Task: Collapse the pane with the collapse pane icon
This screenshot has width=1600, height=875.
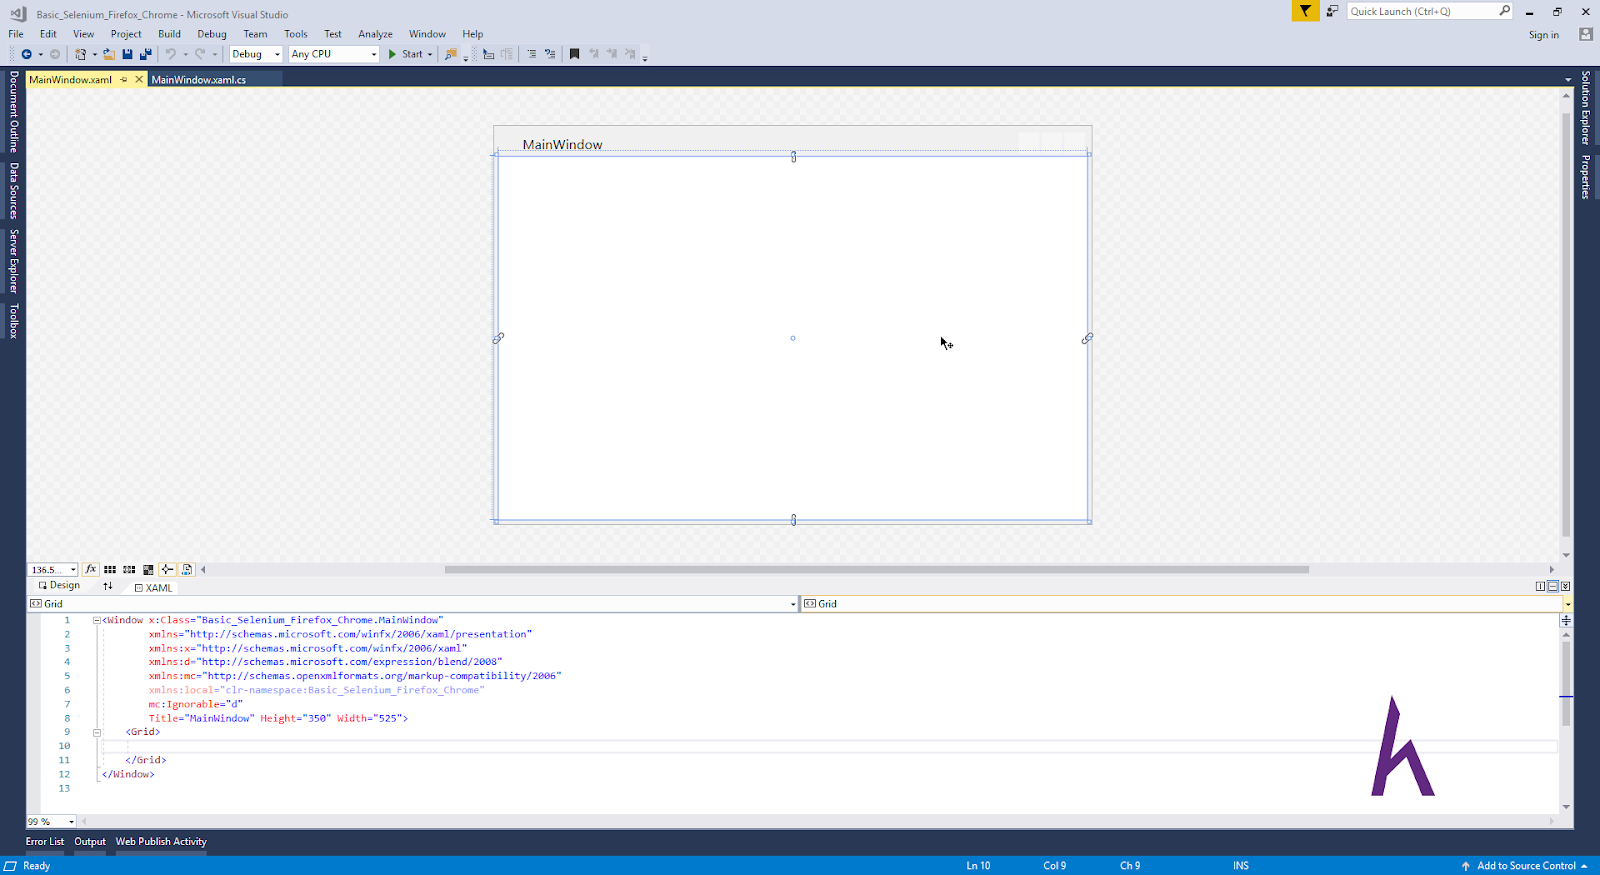Action: click(1565, 586)
